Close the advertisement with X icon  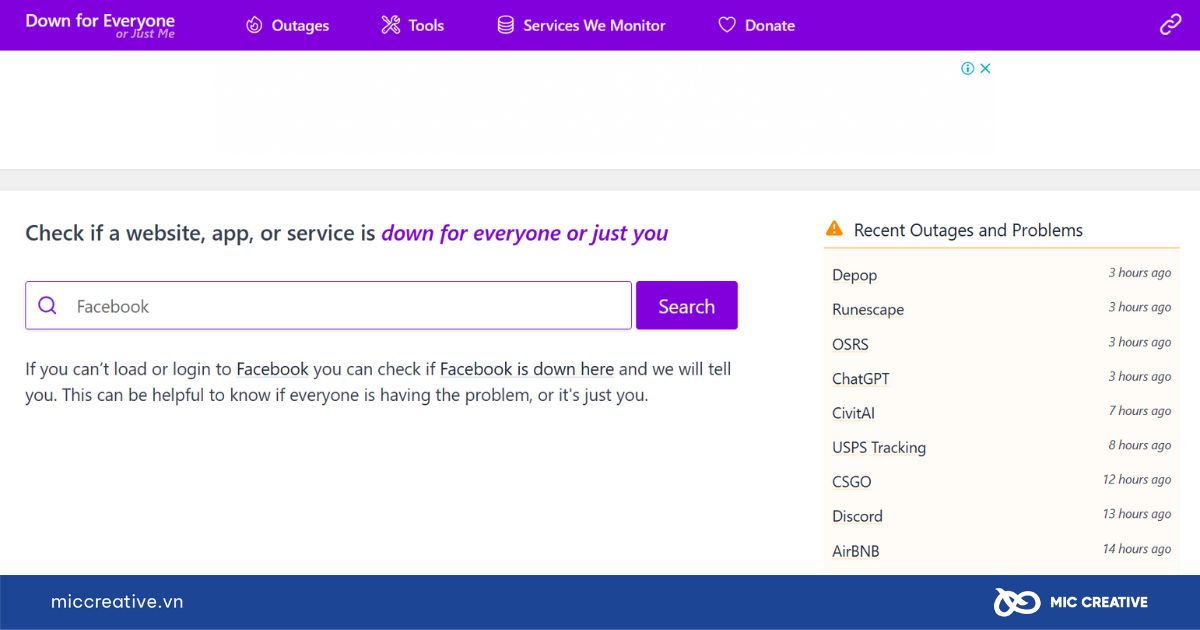tap(985, 68)
